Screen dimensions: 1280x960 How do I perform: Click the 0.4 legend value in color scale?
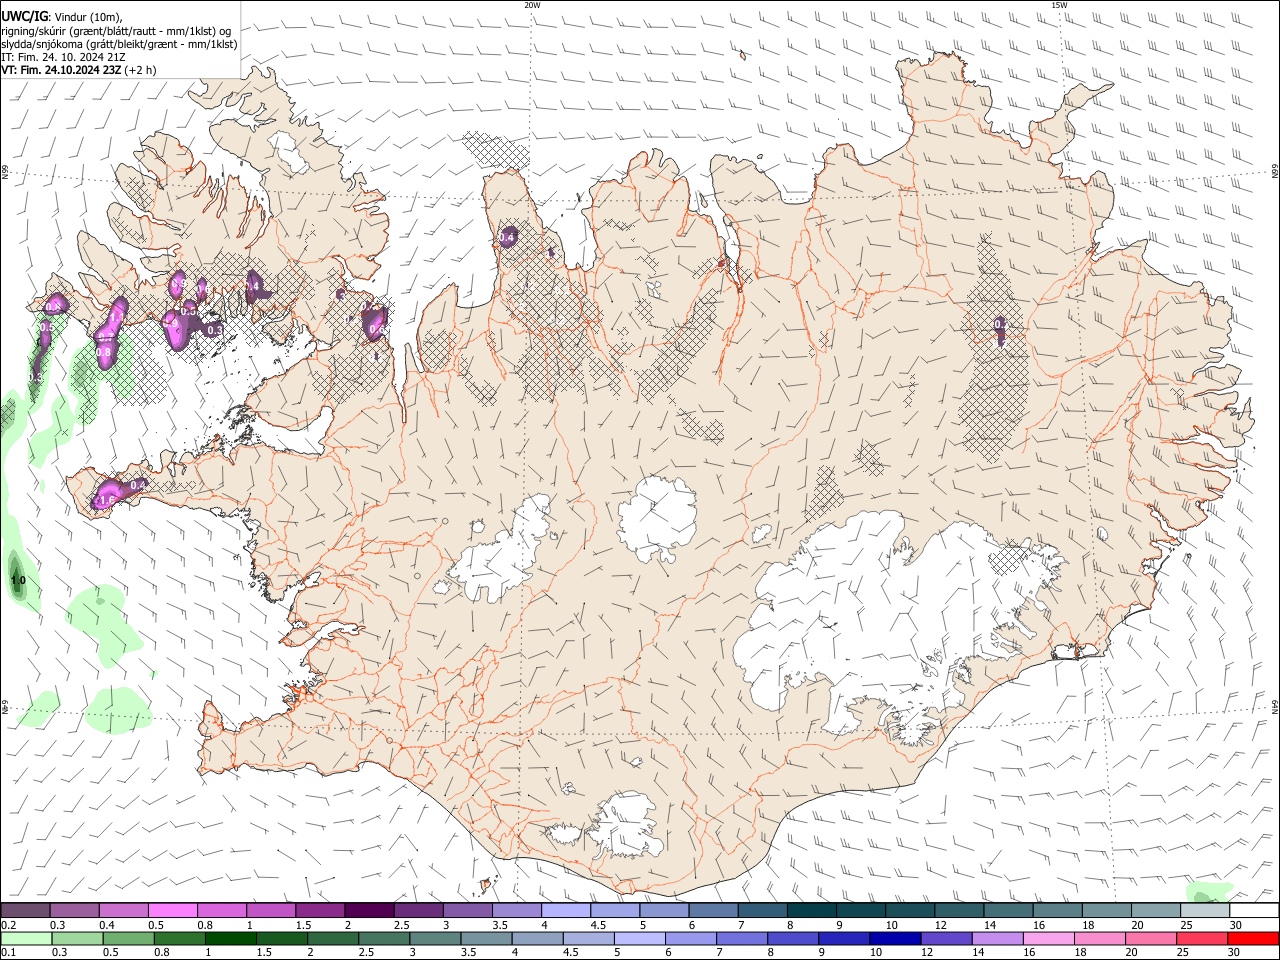tap(107, 925)
